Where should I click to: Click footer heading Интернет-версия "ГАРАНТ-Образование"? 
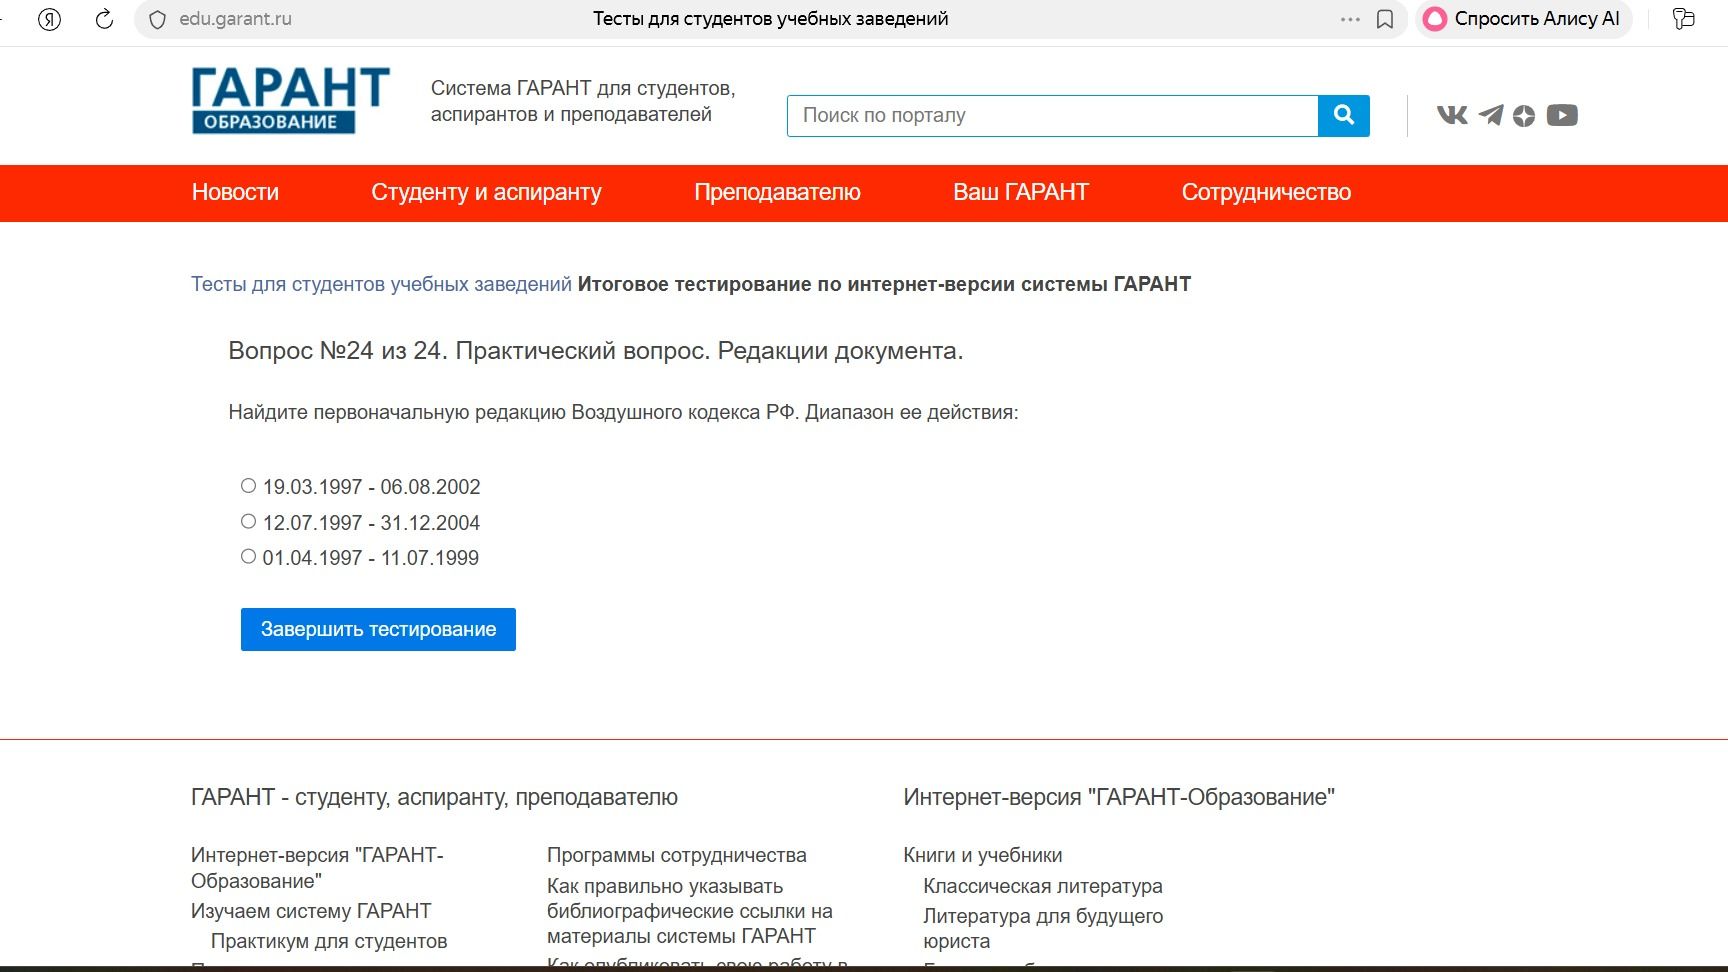[1119, 797]
